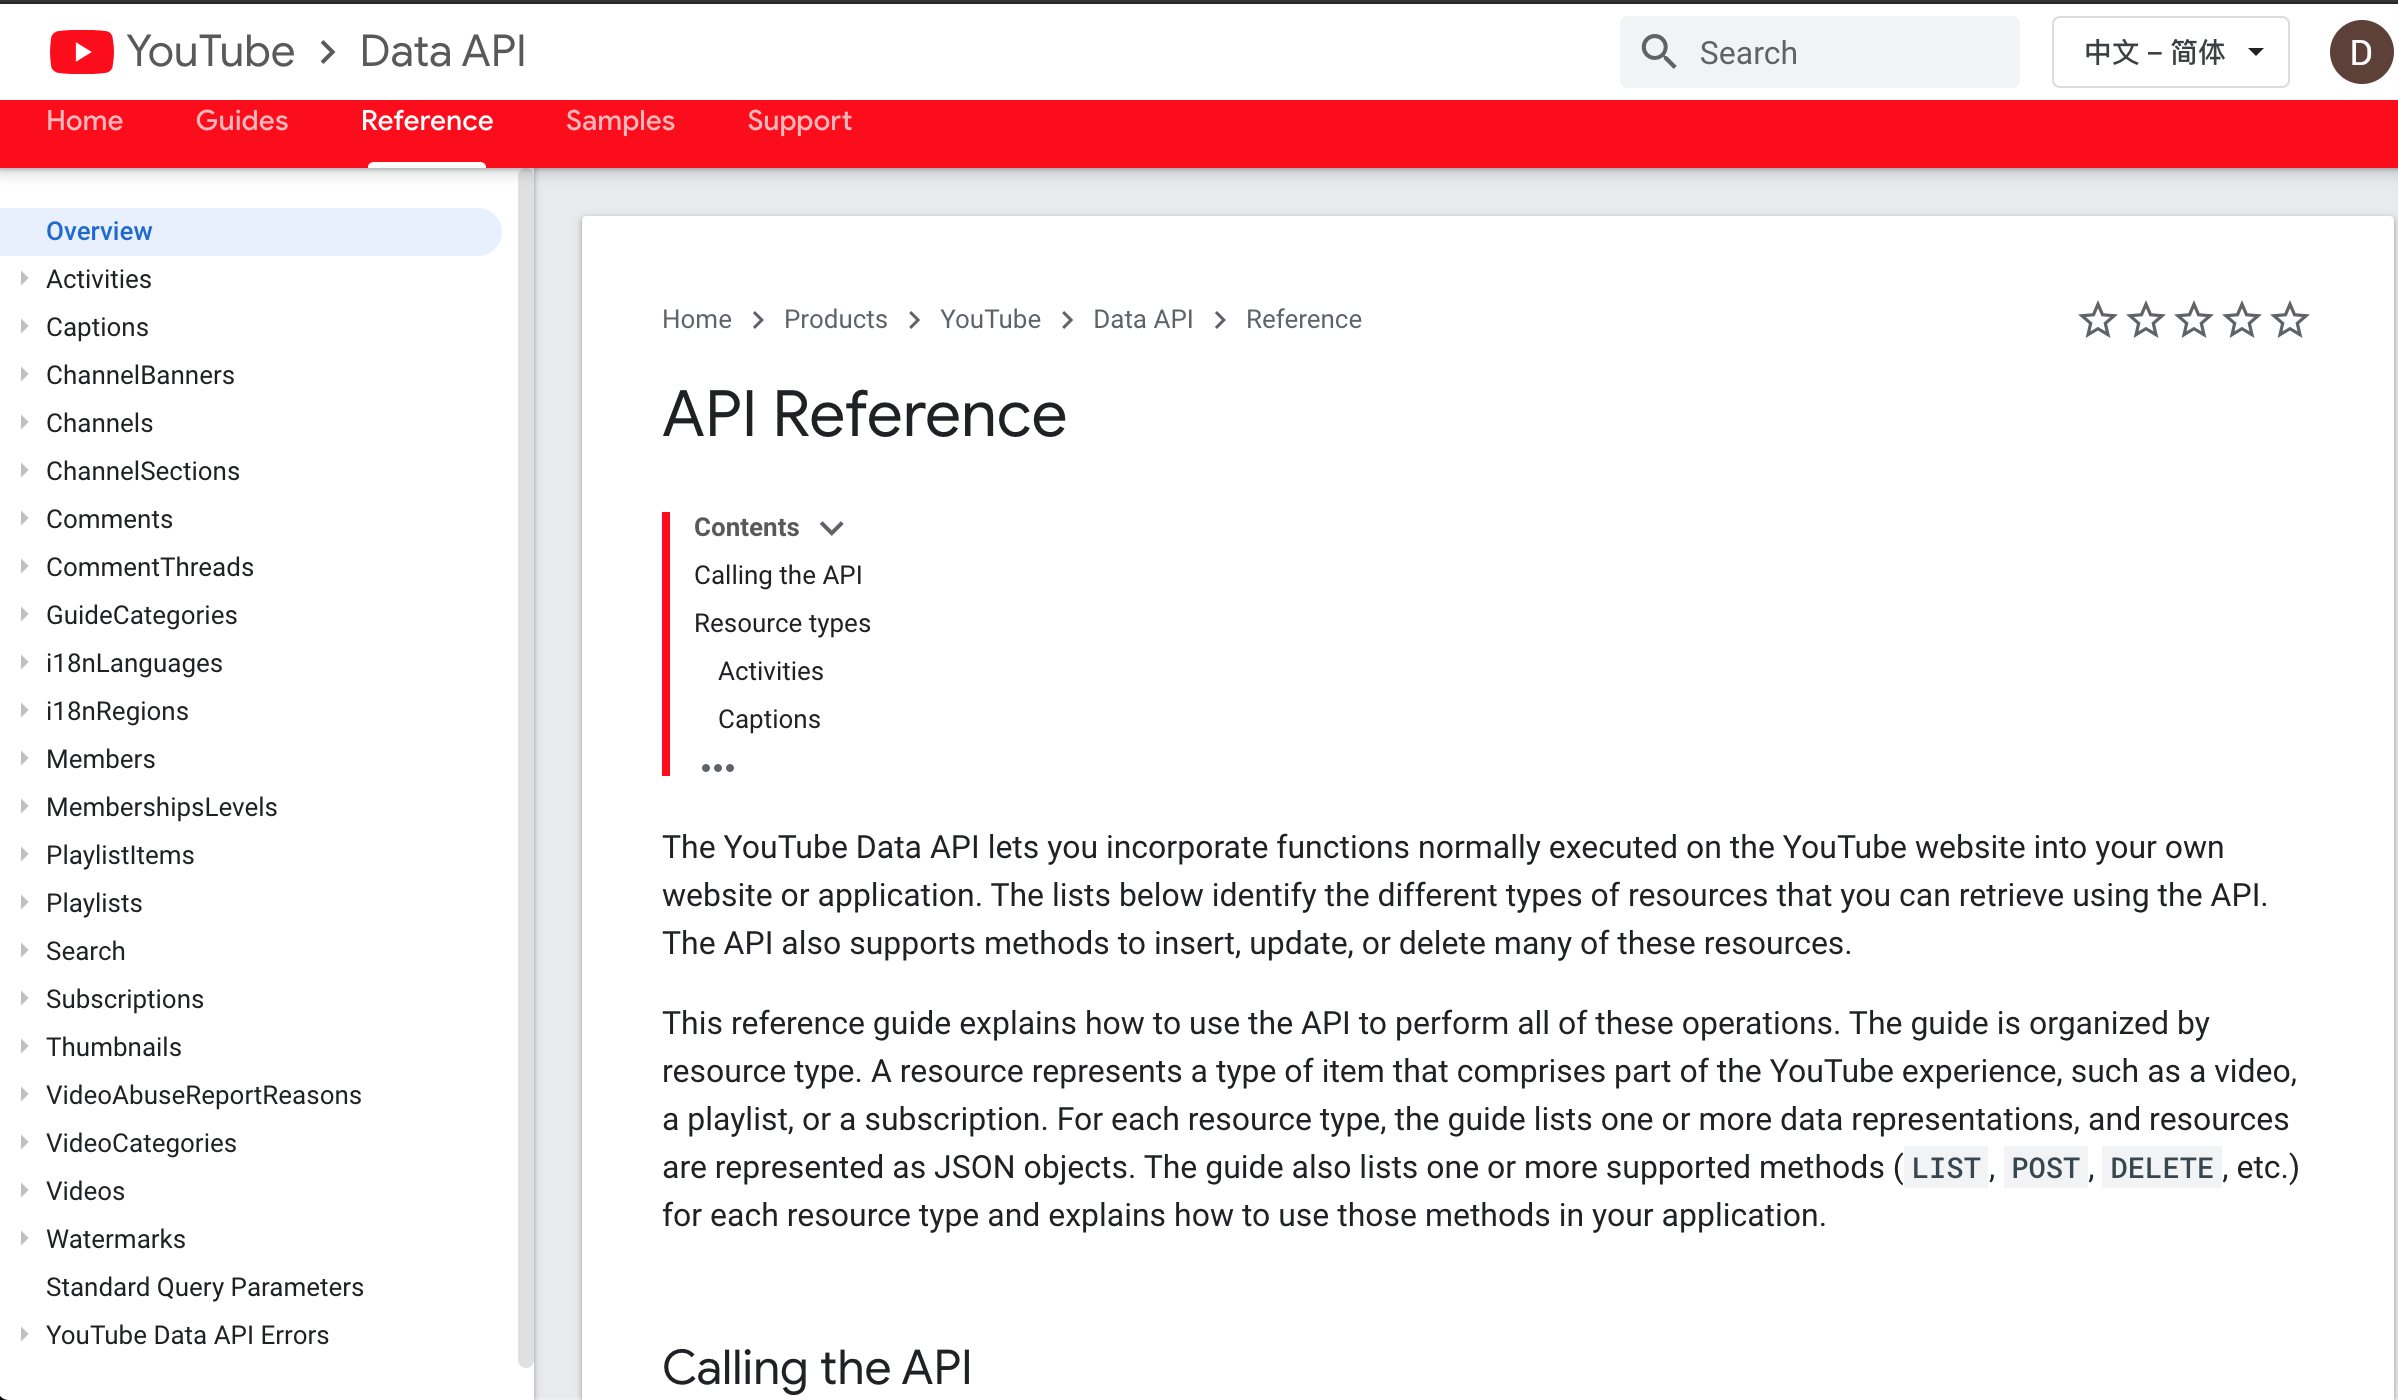The width and height of the screenshot is (2398, 1400).
Task: Jump to Resource types in contents
Action: (x=782, y=623)
